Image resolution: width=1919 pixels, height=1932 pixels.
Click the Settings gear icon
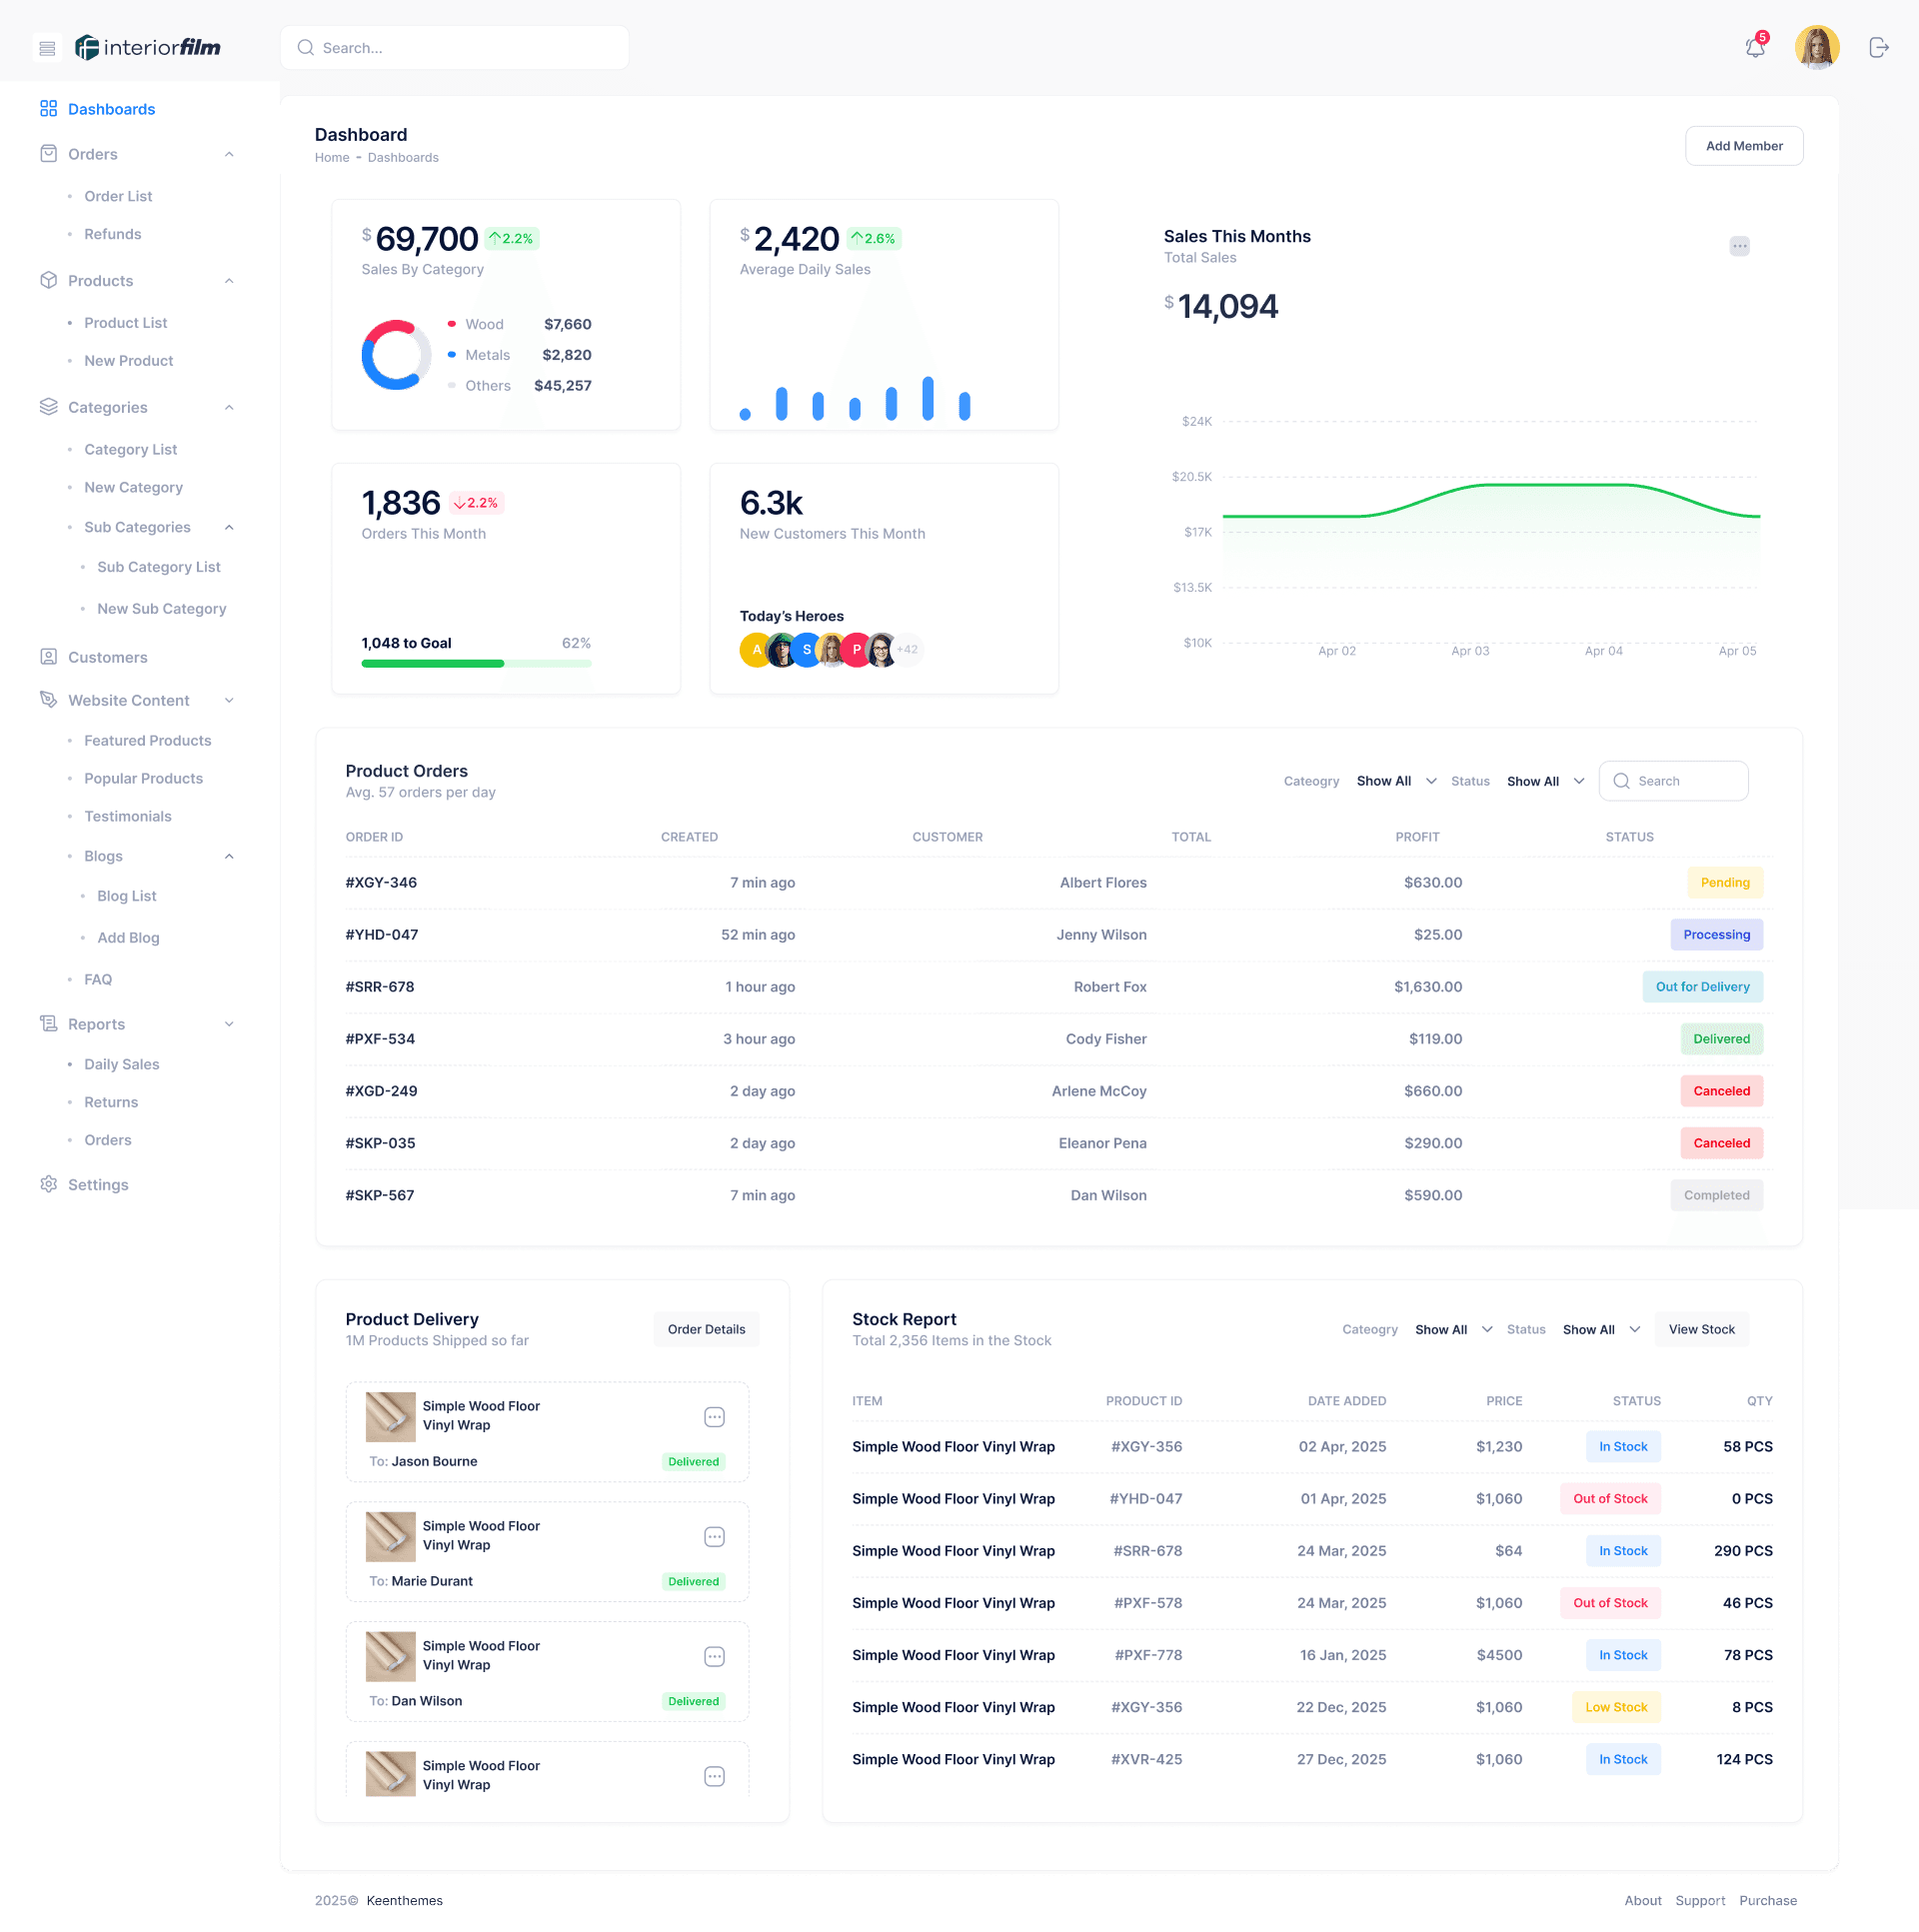point(48,1184)
